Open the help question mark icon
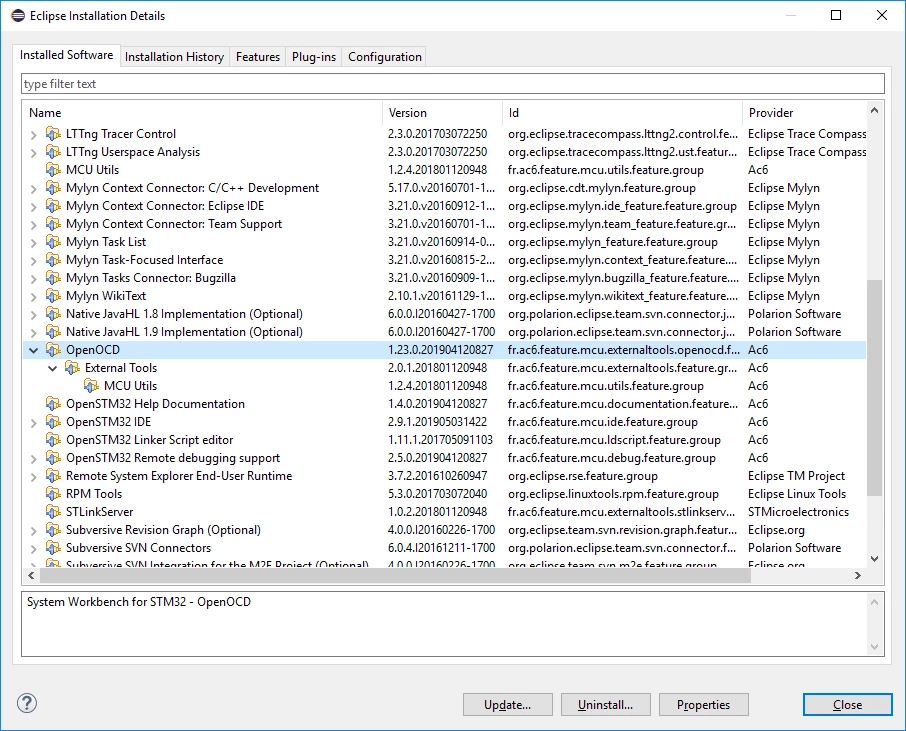This screenshot has height=731, width=906. 27,703
